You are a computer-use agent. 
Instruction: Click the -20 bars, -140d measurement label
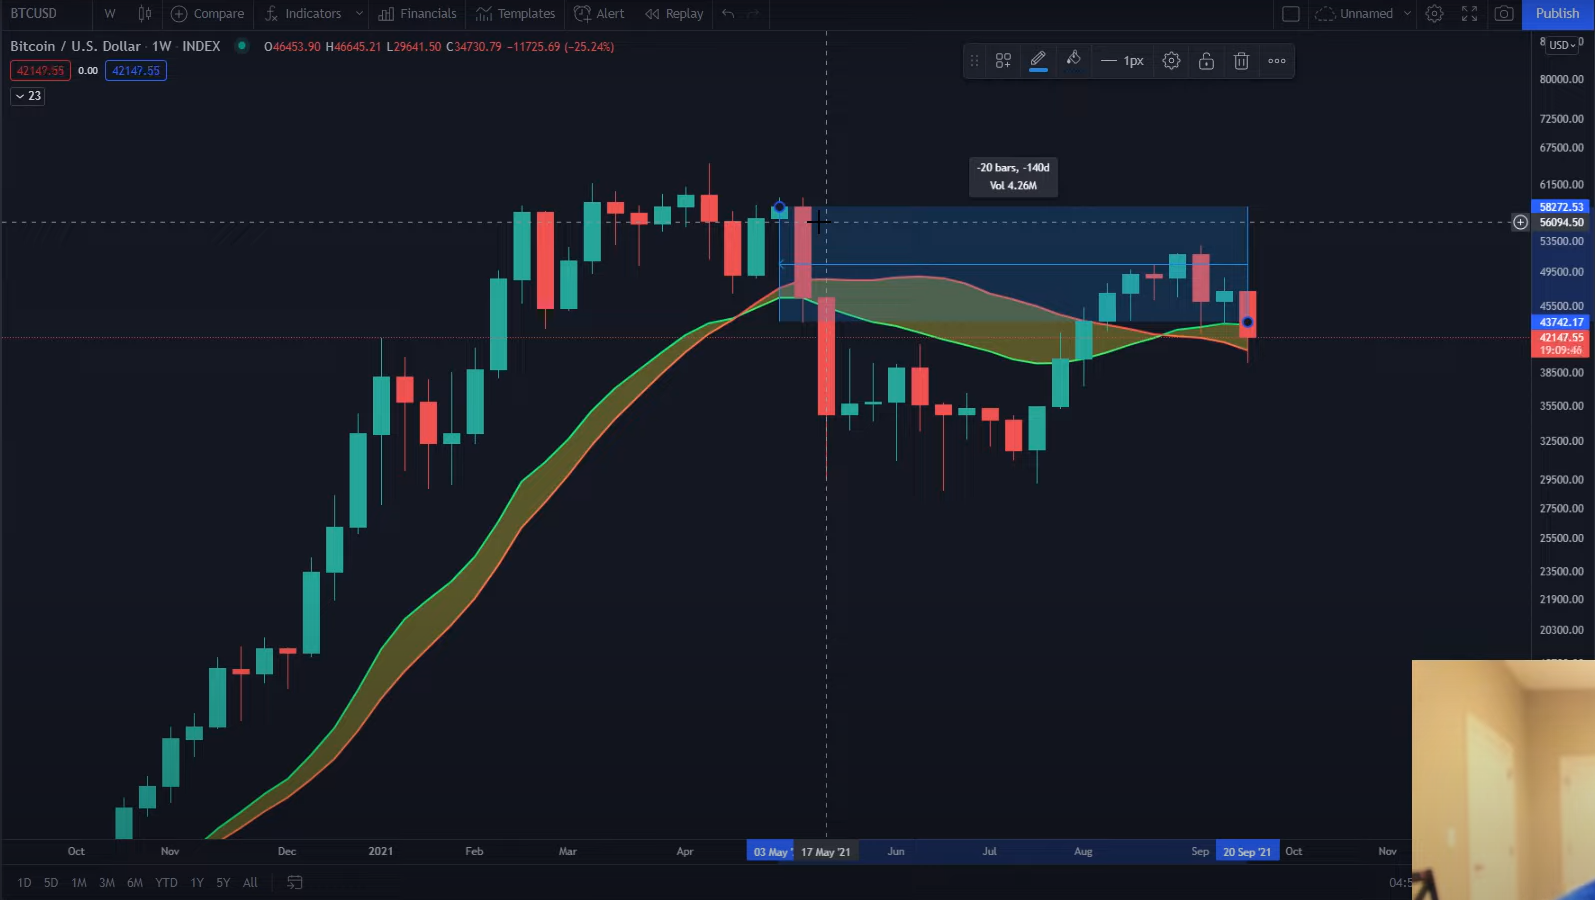coord(1013,176)
